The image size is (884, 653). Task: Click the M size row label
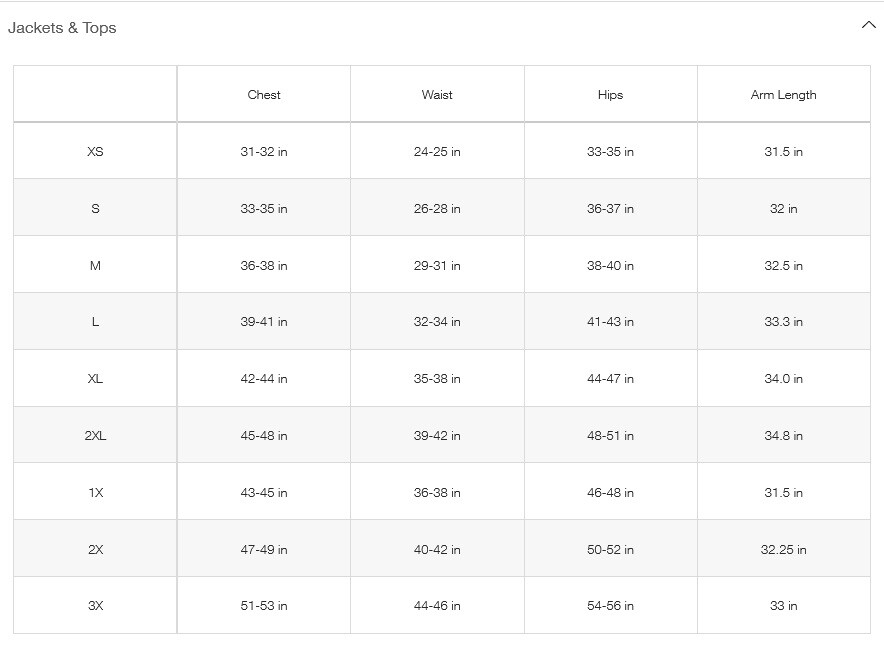[x=95, y=266]
